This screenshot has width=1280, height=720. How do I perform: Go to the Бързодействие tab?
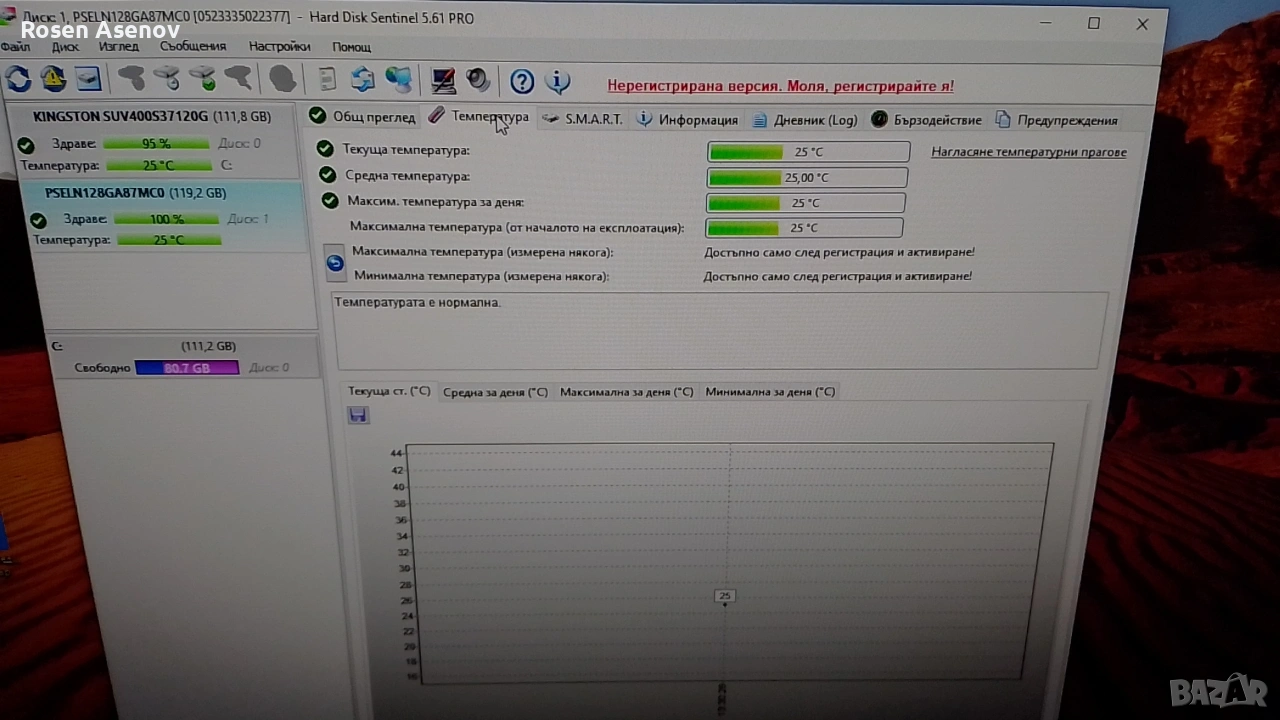click(x=926, y=120)
